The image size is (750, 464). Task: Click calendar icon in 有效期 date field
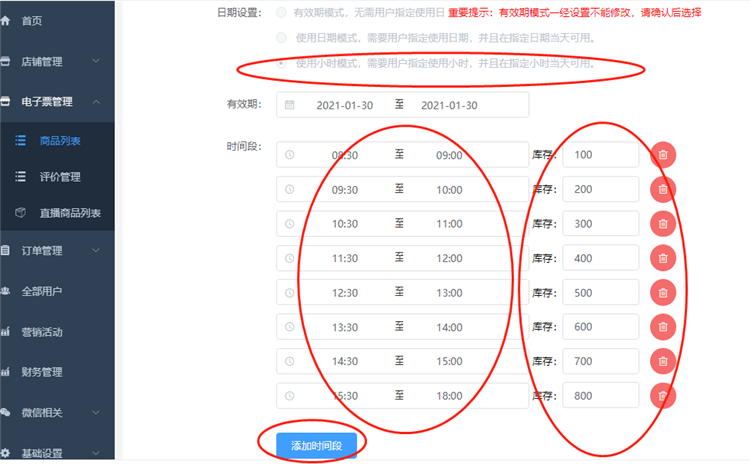click(290, 105)
